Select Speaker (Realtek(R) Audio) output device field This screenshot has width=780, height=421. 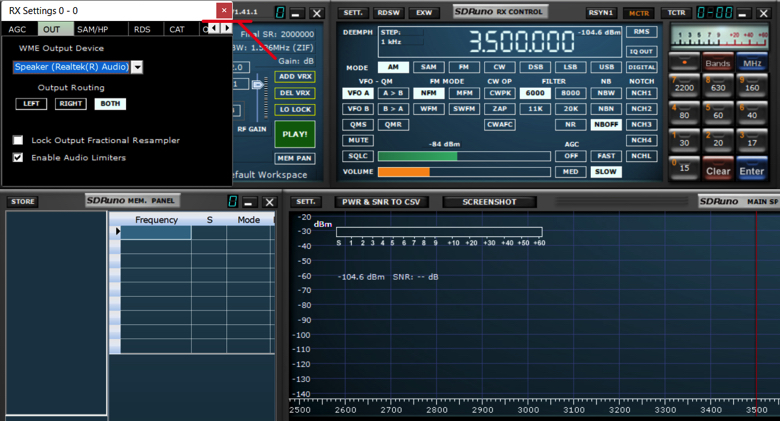click(72, 67)
